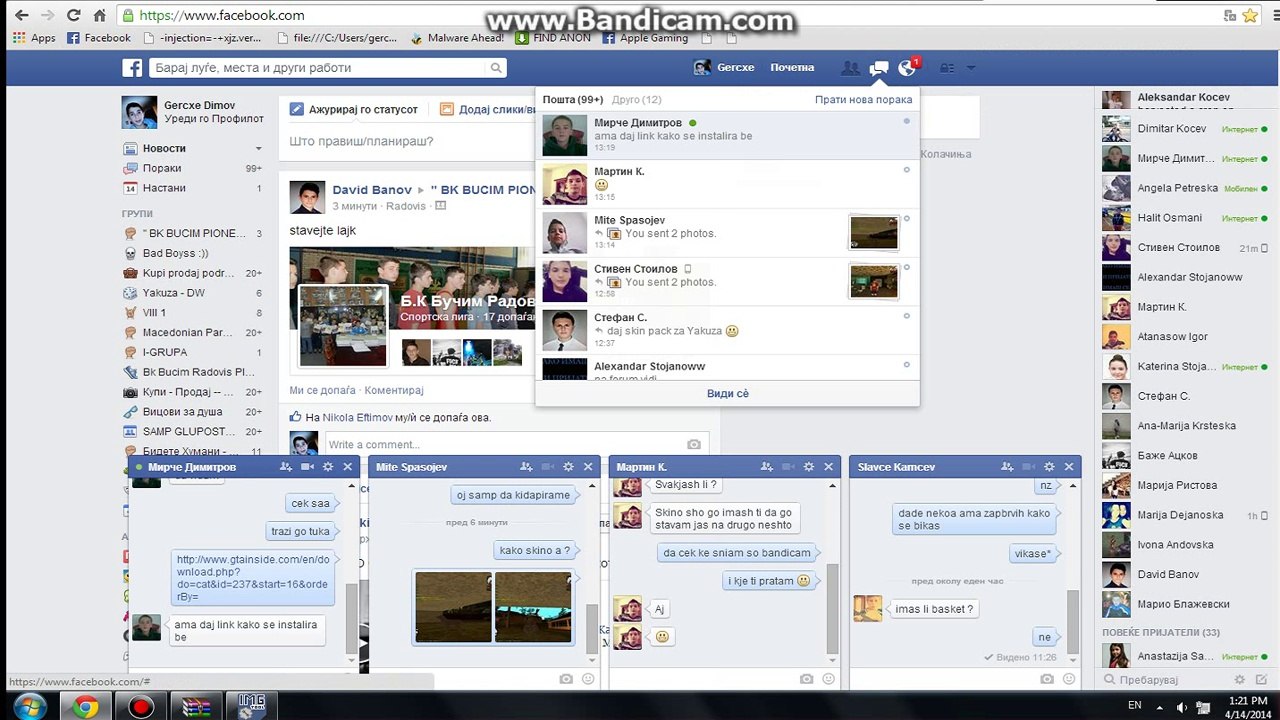
Task: Reload the page with the refresh icon
Action: pos(73,15)
